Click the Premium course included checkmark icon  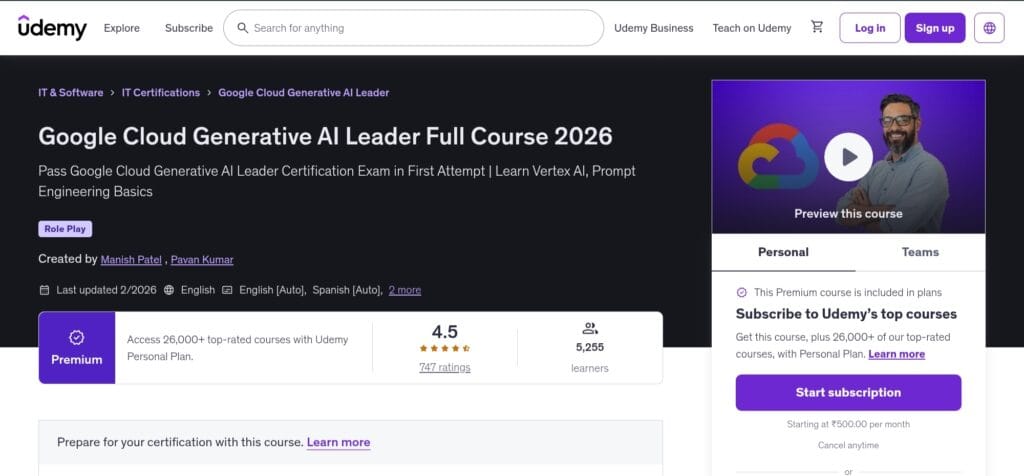(741, 293)
